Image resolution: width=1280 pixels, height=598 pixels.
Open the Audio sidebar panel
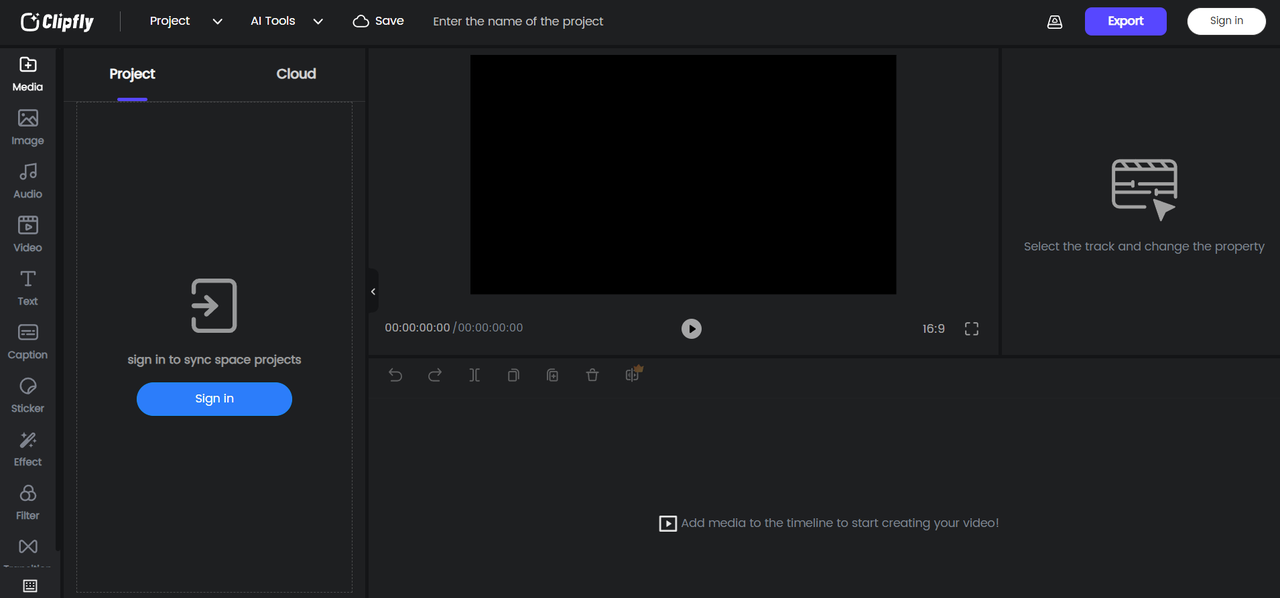[28, 181]
